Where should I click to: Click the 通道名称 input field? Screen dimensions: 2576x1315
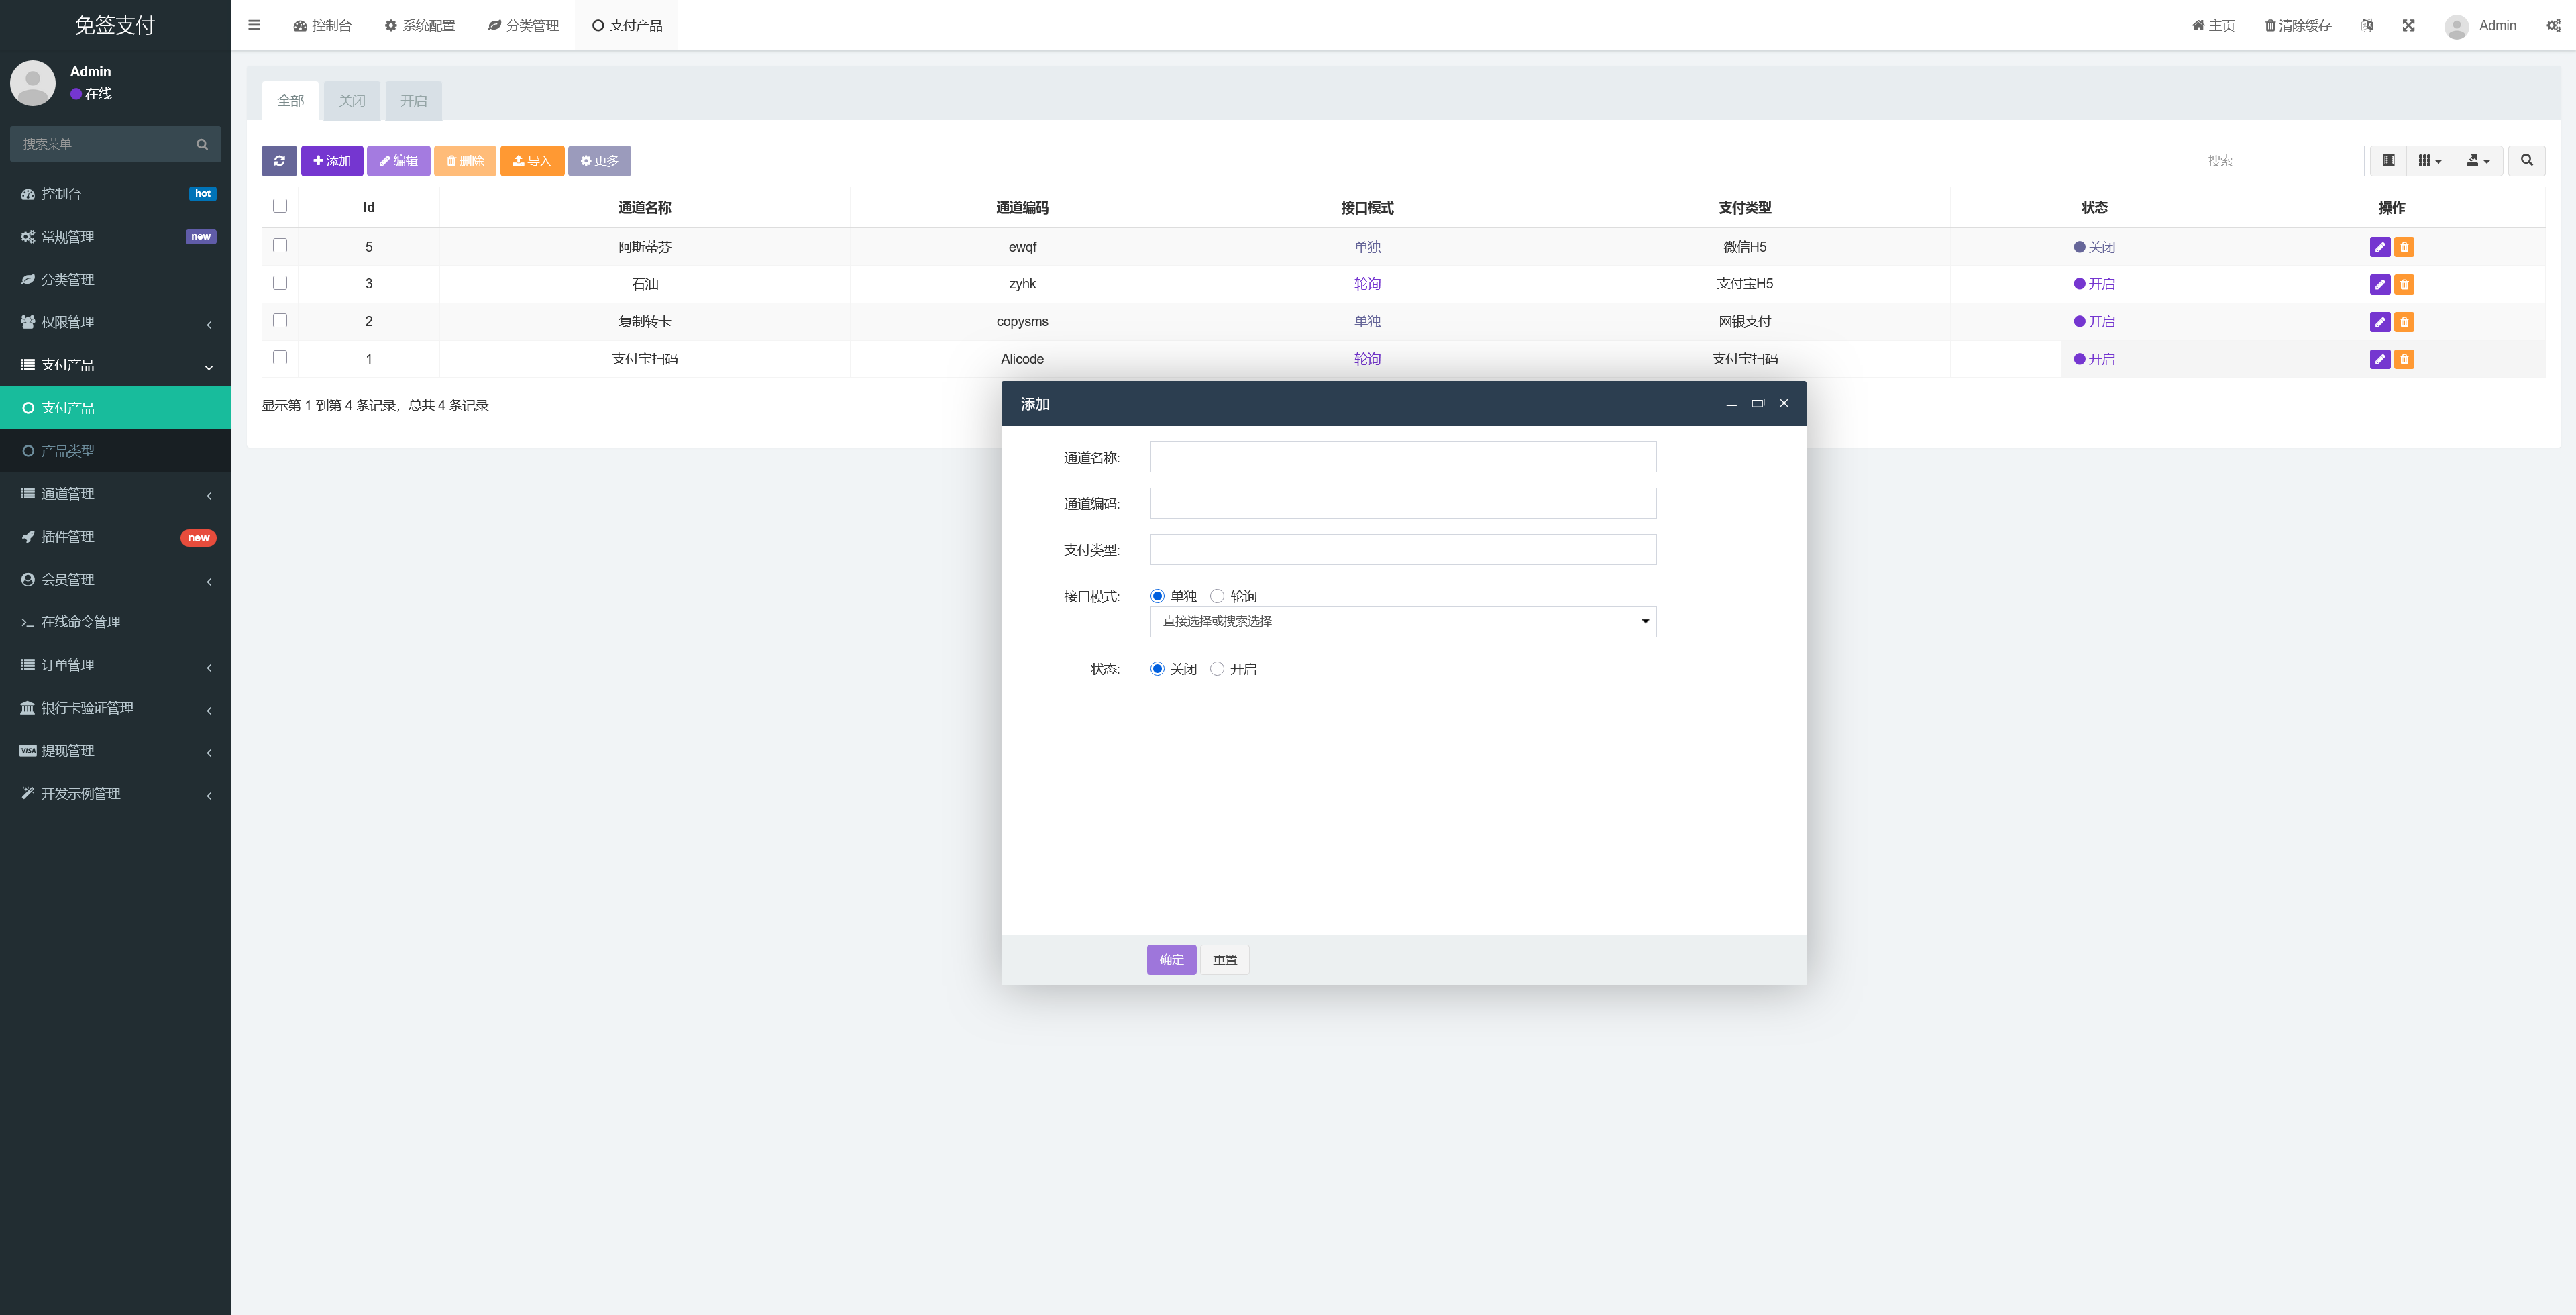tap(1403, 457)
